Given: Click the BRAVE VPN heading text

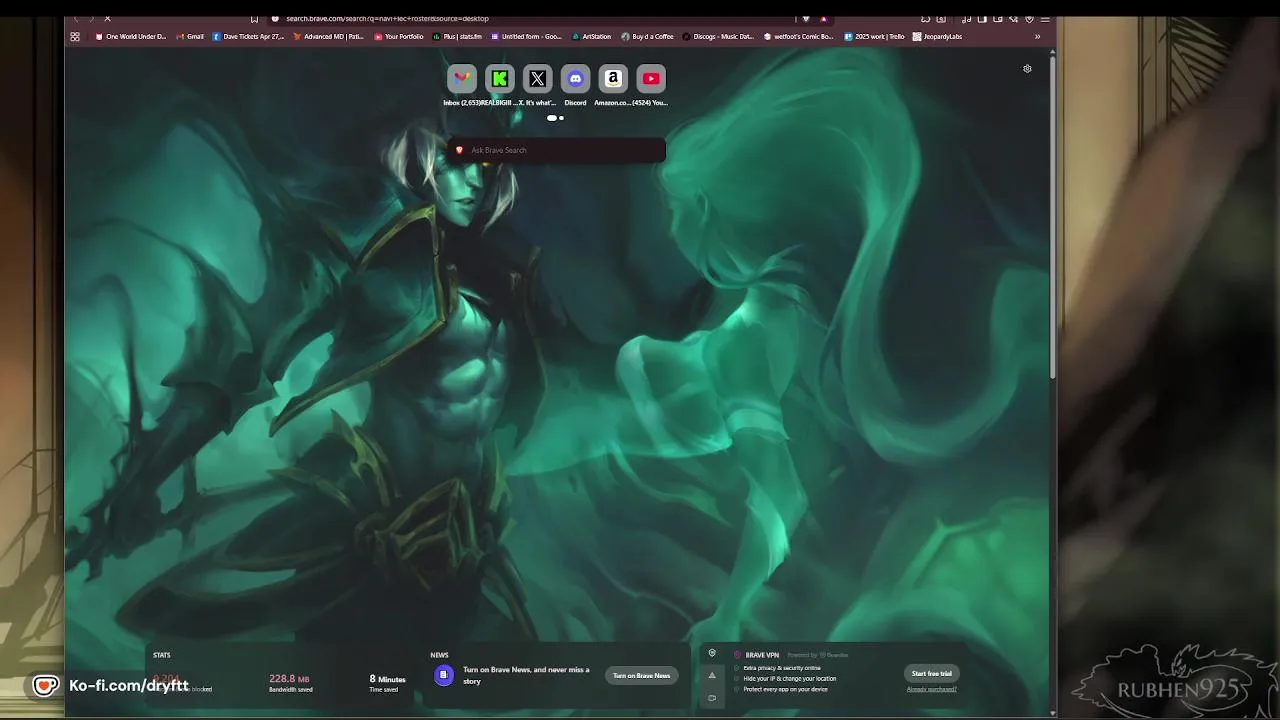Looking at the screenshot, I should [762, 655].
